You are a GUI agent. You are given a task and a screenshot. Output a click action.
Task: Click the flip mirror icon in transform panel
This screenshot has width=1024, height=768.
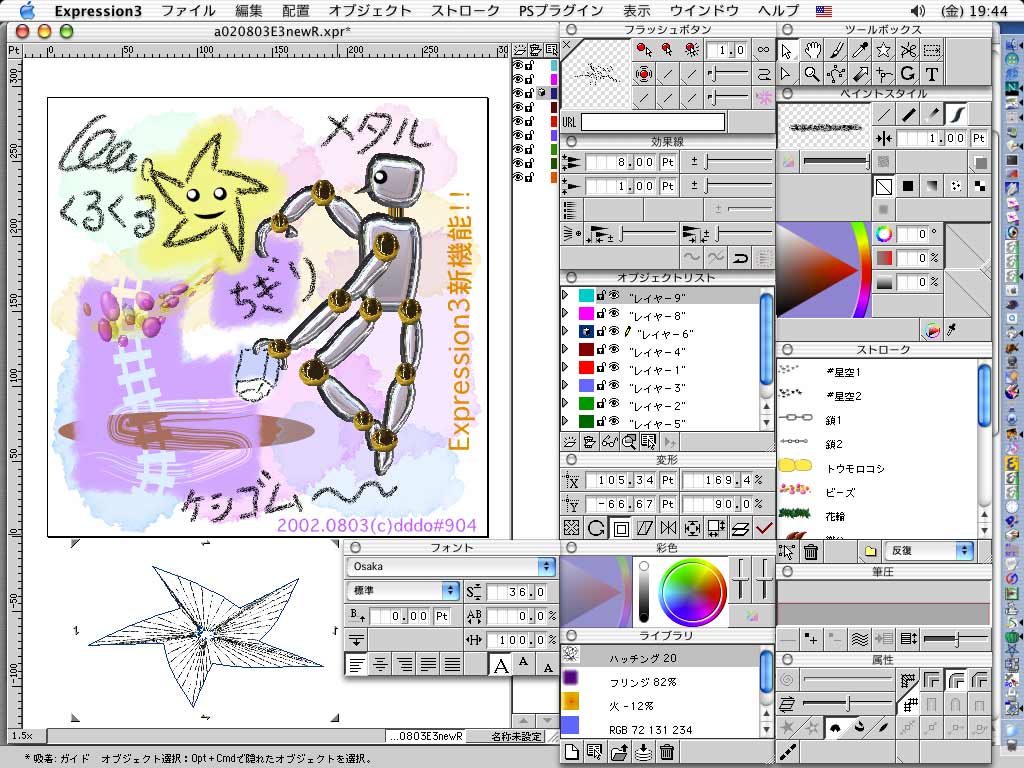(x=668, y=528)
